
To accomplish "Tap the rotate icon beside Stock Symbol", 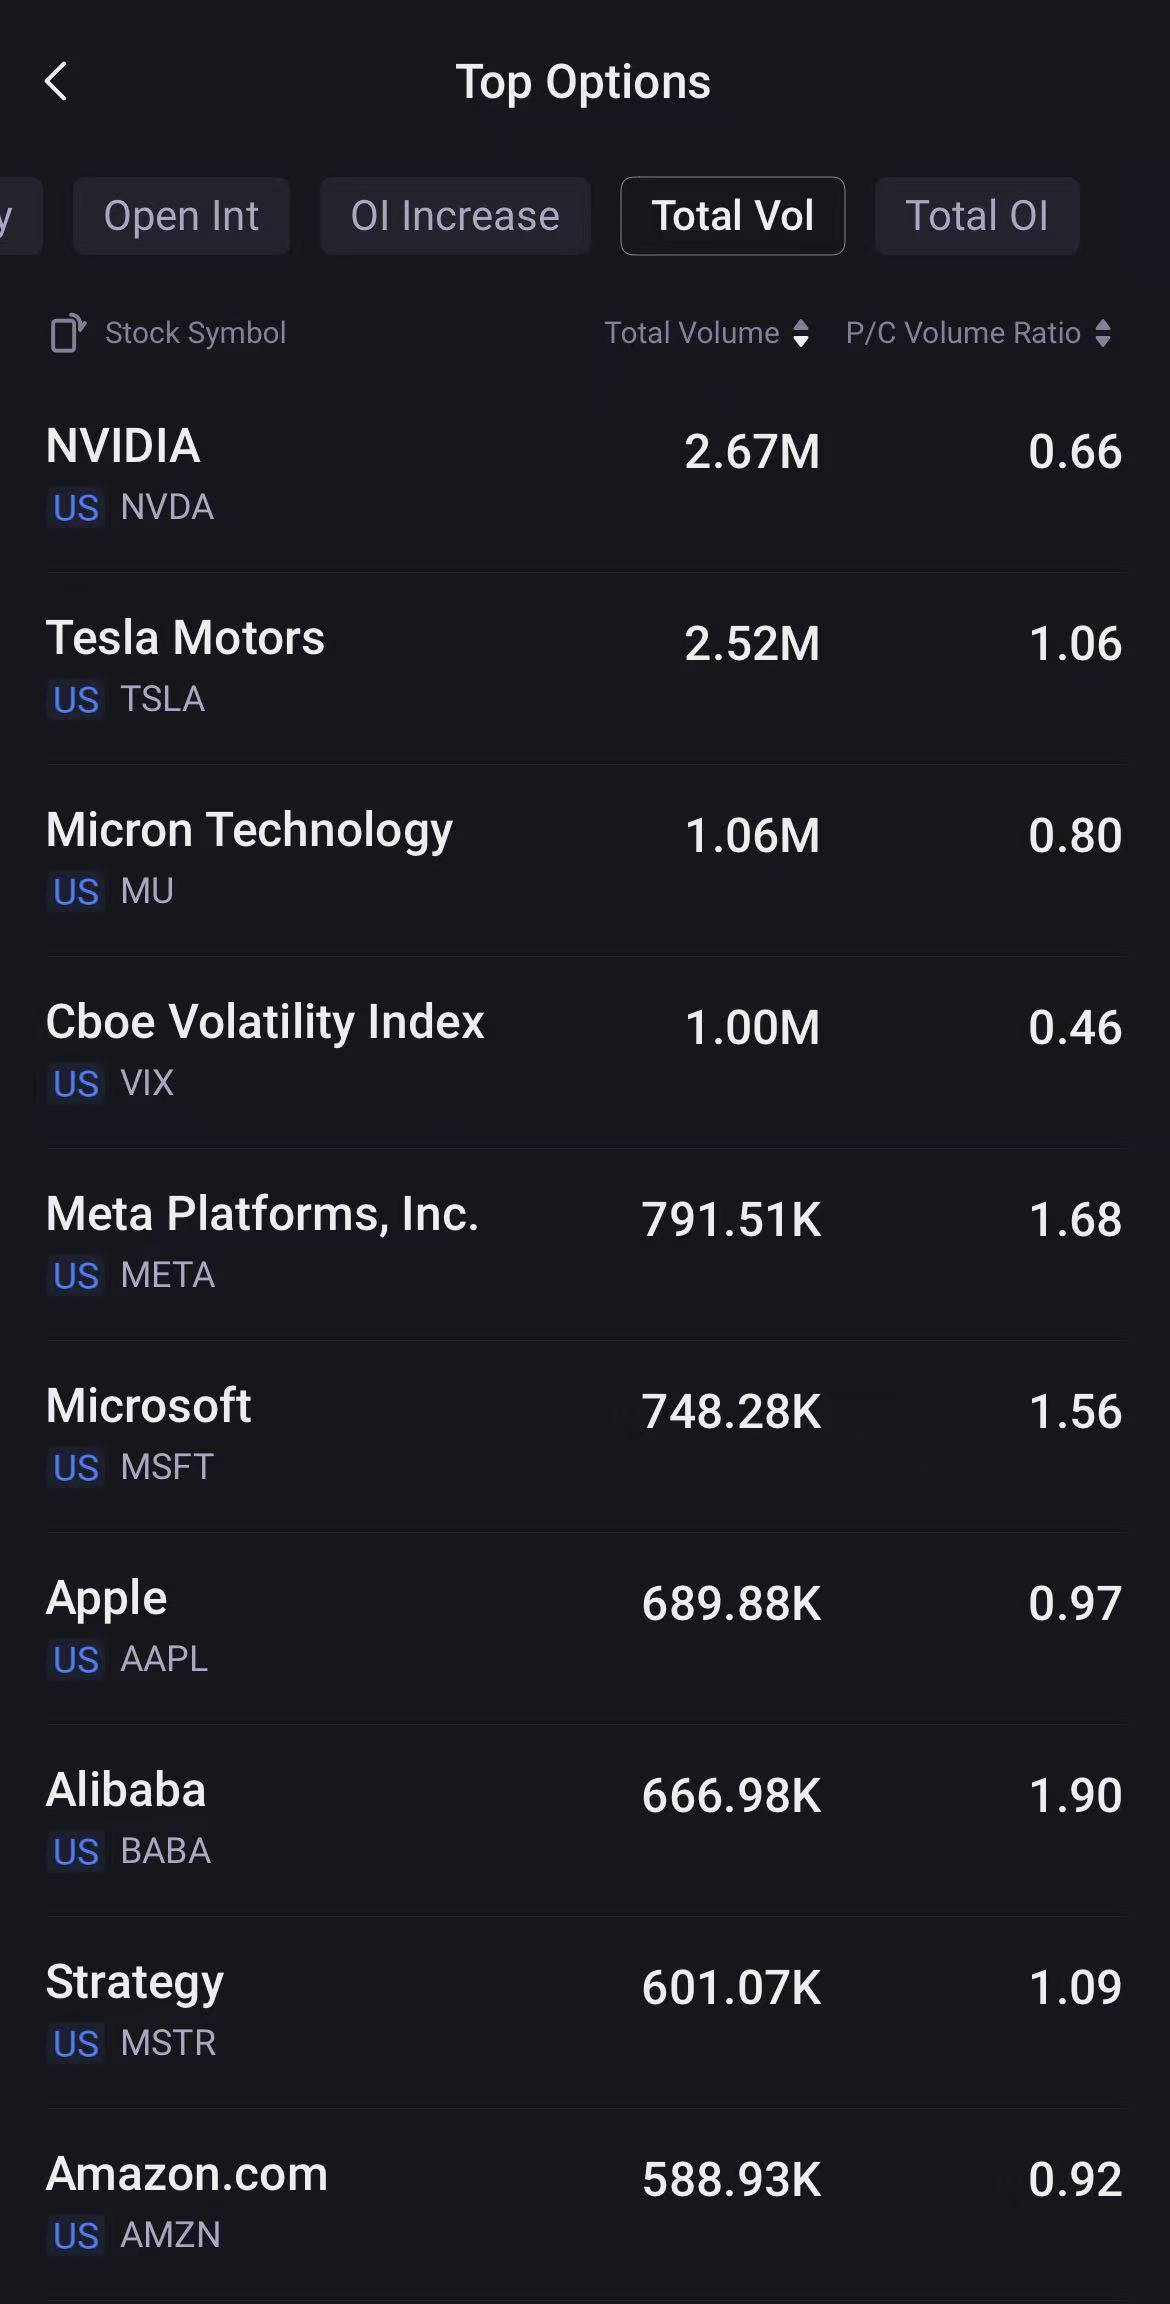I will tap(67, 333).
